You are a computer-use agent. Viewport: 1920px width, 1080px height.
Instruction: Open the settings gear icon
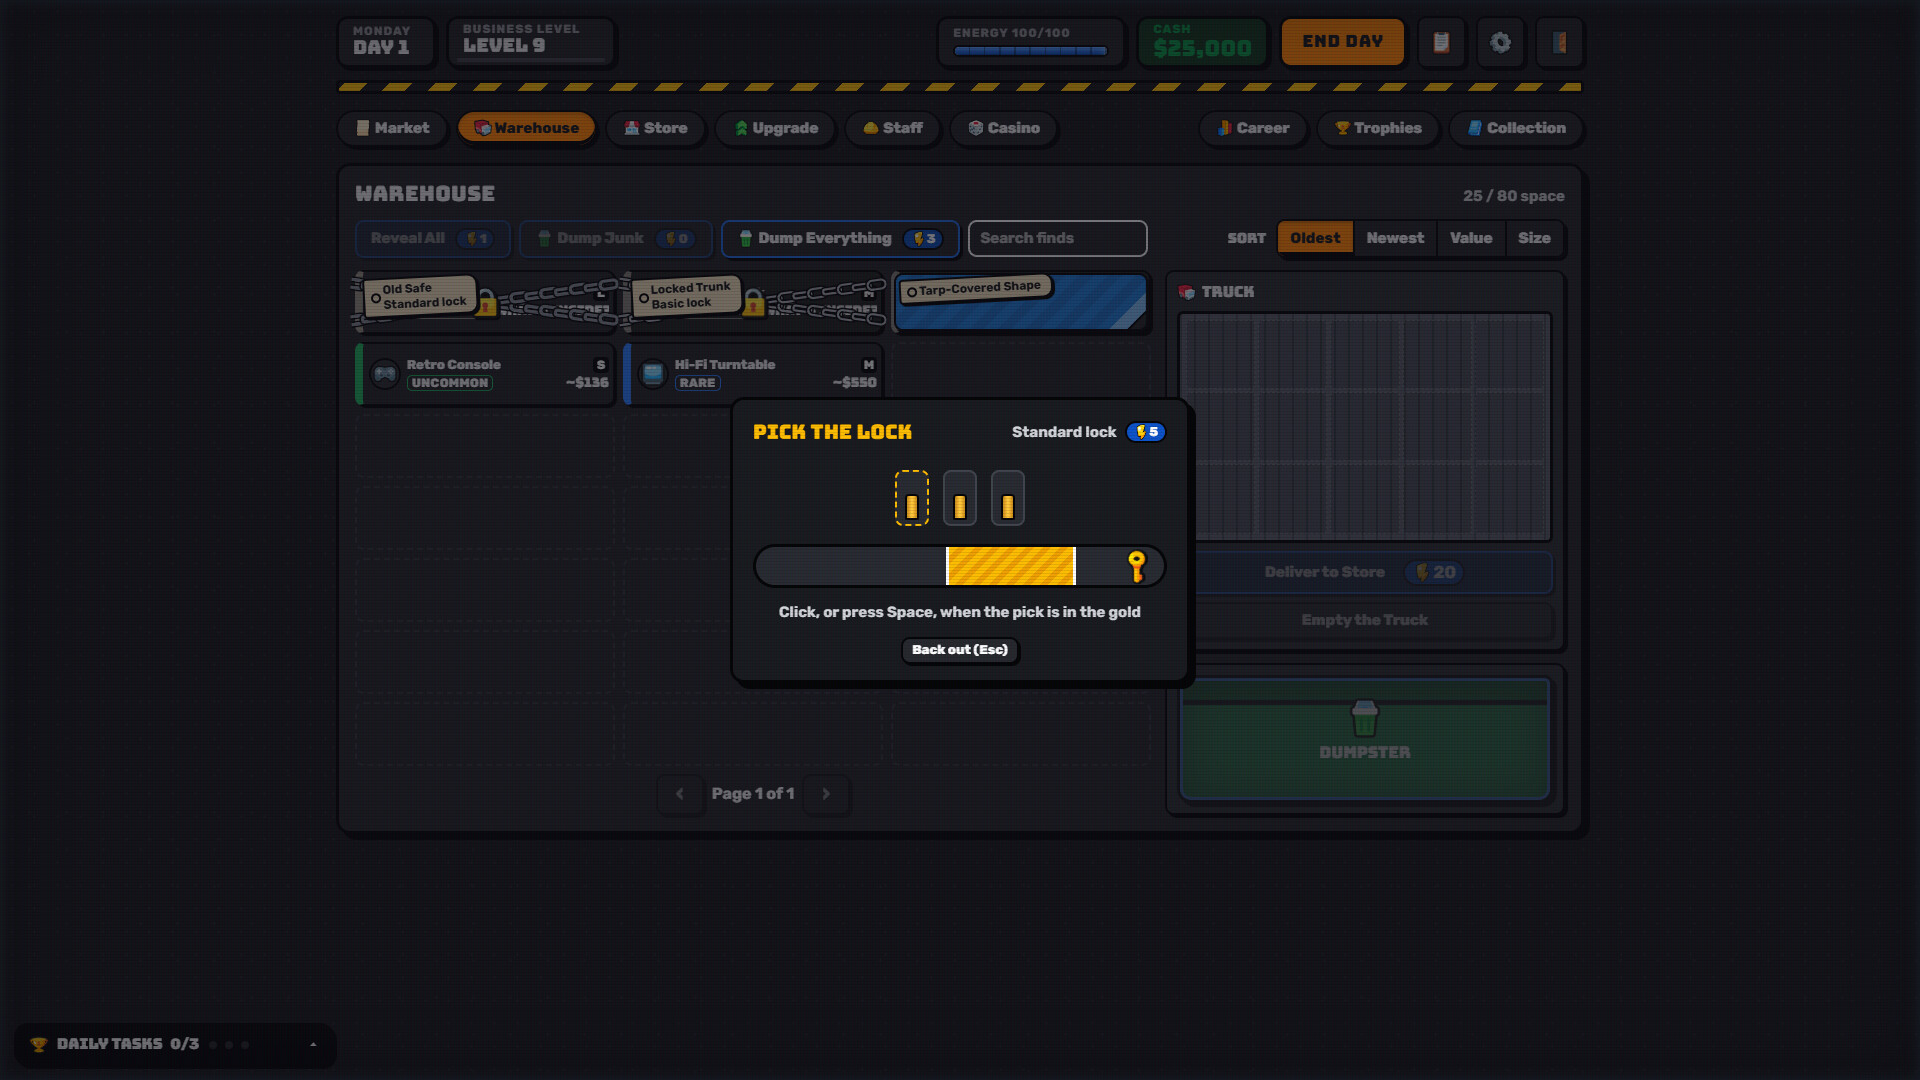tap(1500, 42)
